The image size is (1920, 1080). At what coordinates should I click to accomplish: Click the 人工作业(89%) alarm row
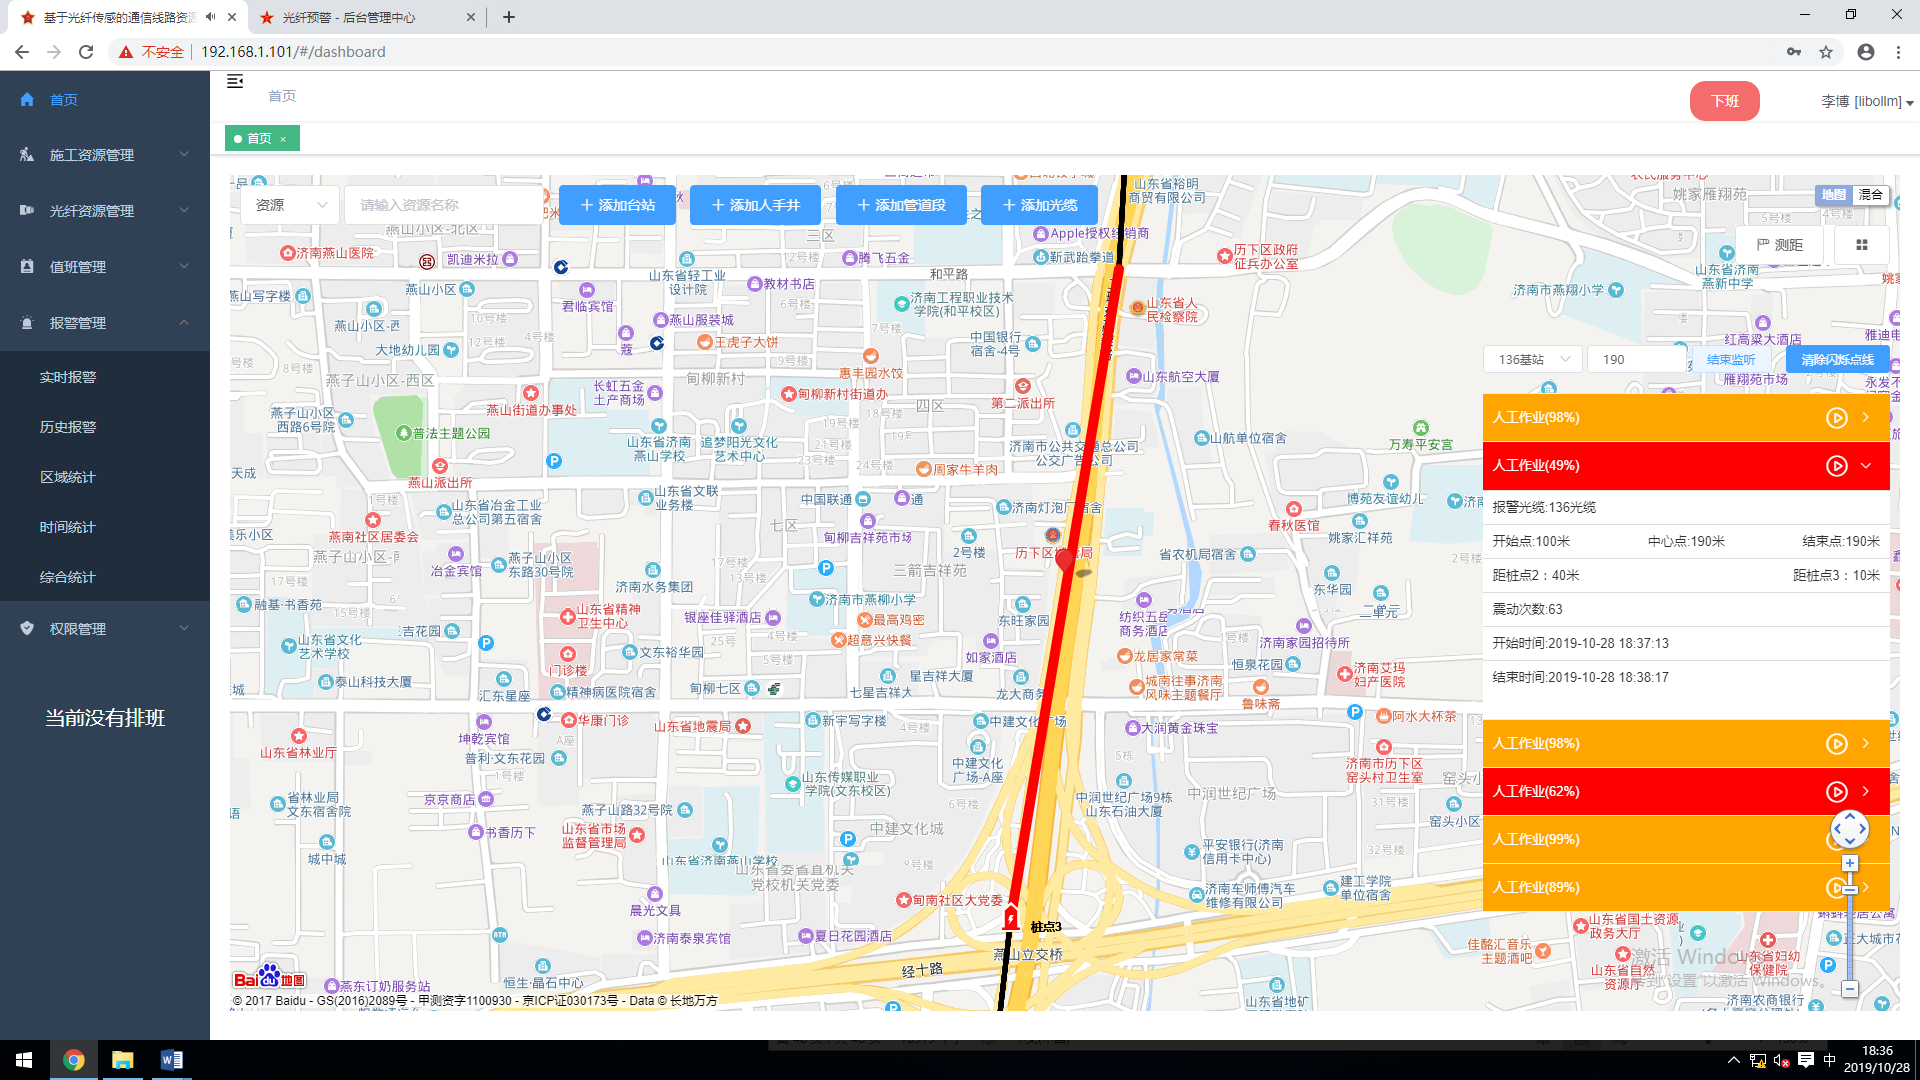tap(1686, 888)
